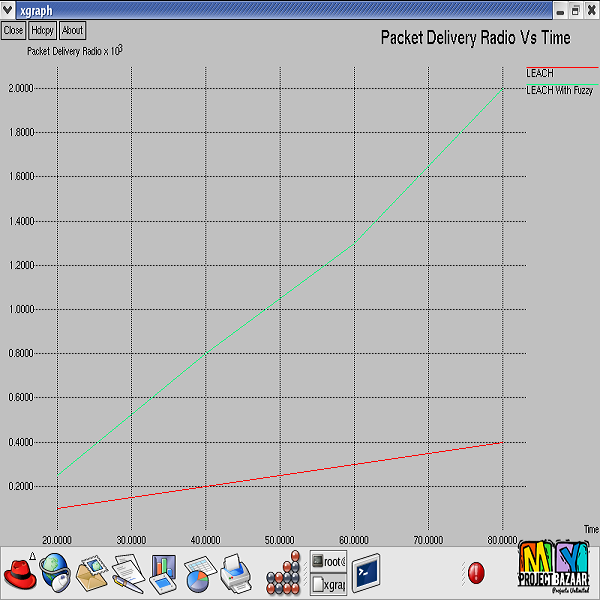The width and height of the screenshot is (600, 600).
Task: Select the xgraph taskbar window entry
Action: click(328, 584)
